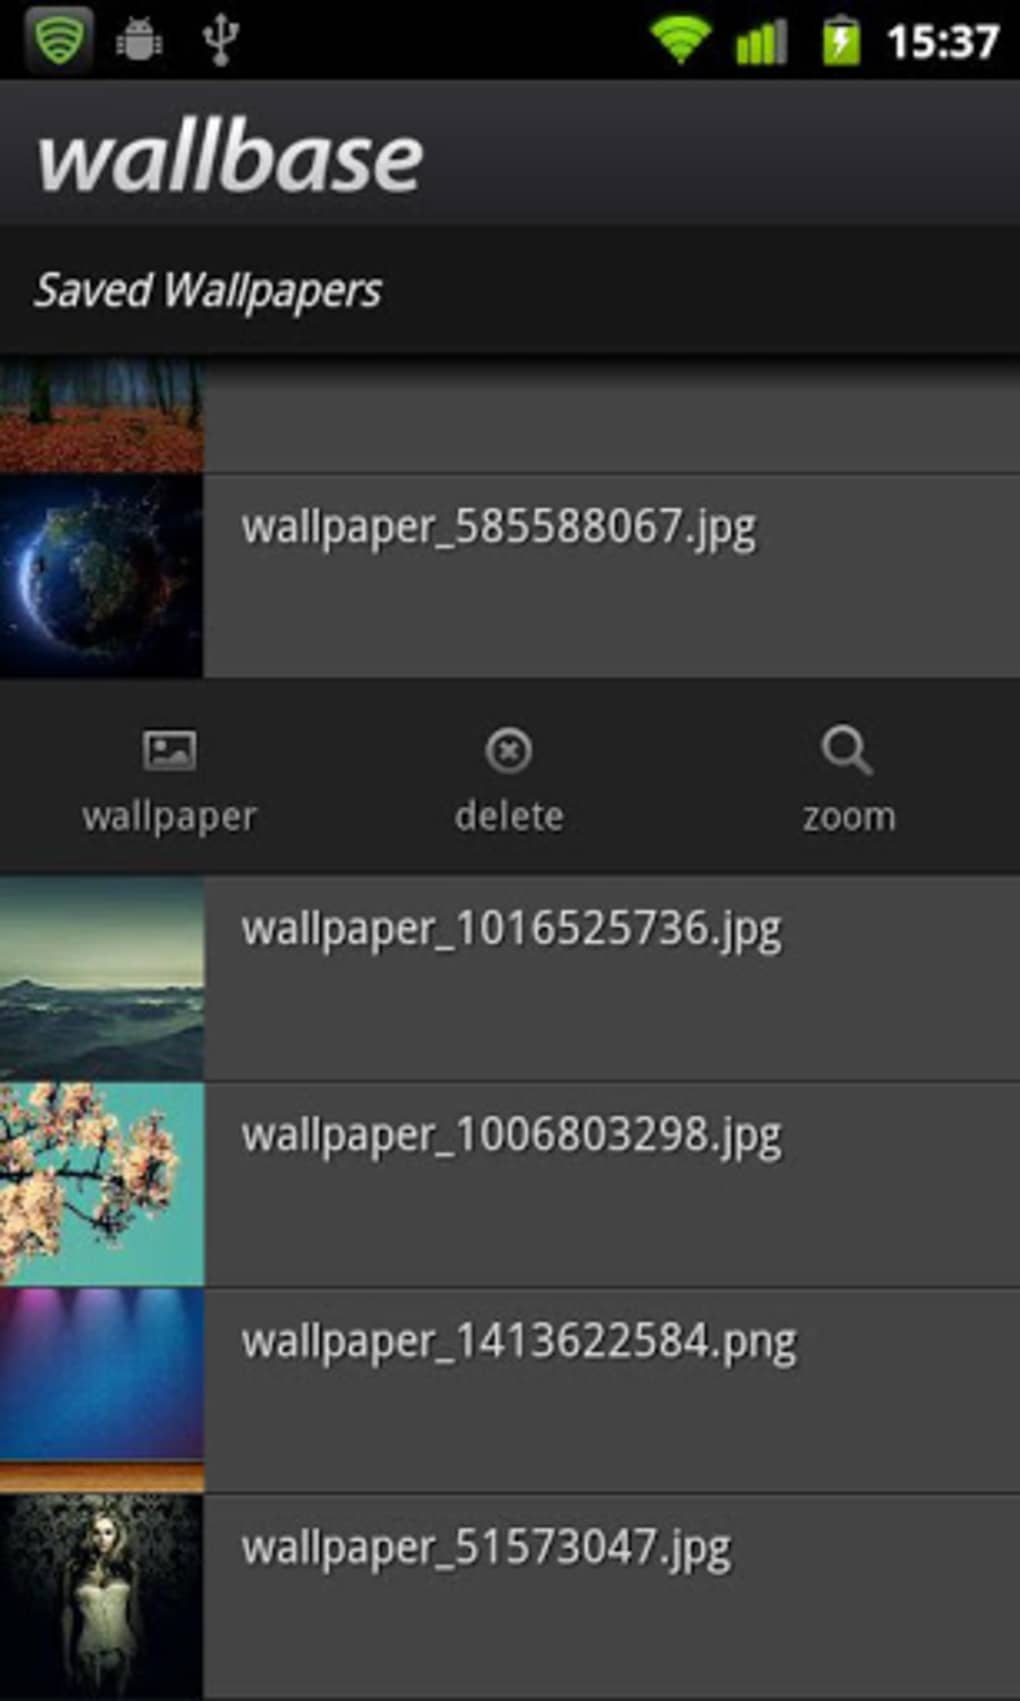Screen dimensions: 1020x1701
Task: Select wallpaper_585588067.jpg list entry
Action: pos(498,527)
